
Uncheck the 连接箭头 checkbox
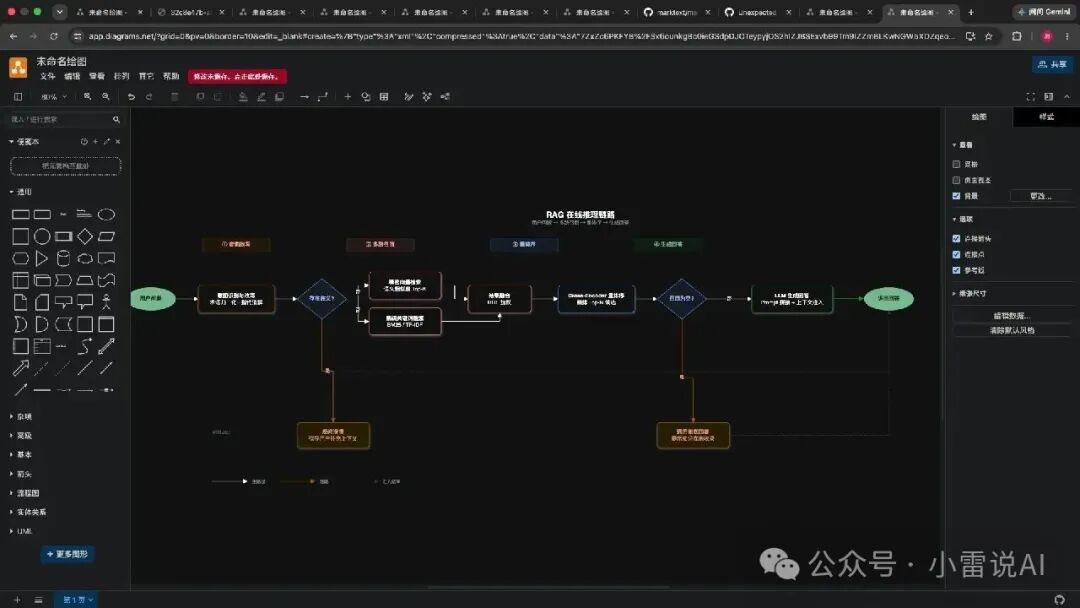coord(956,239)
